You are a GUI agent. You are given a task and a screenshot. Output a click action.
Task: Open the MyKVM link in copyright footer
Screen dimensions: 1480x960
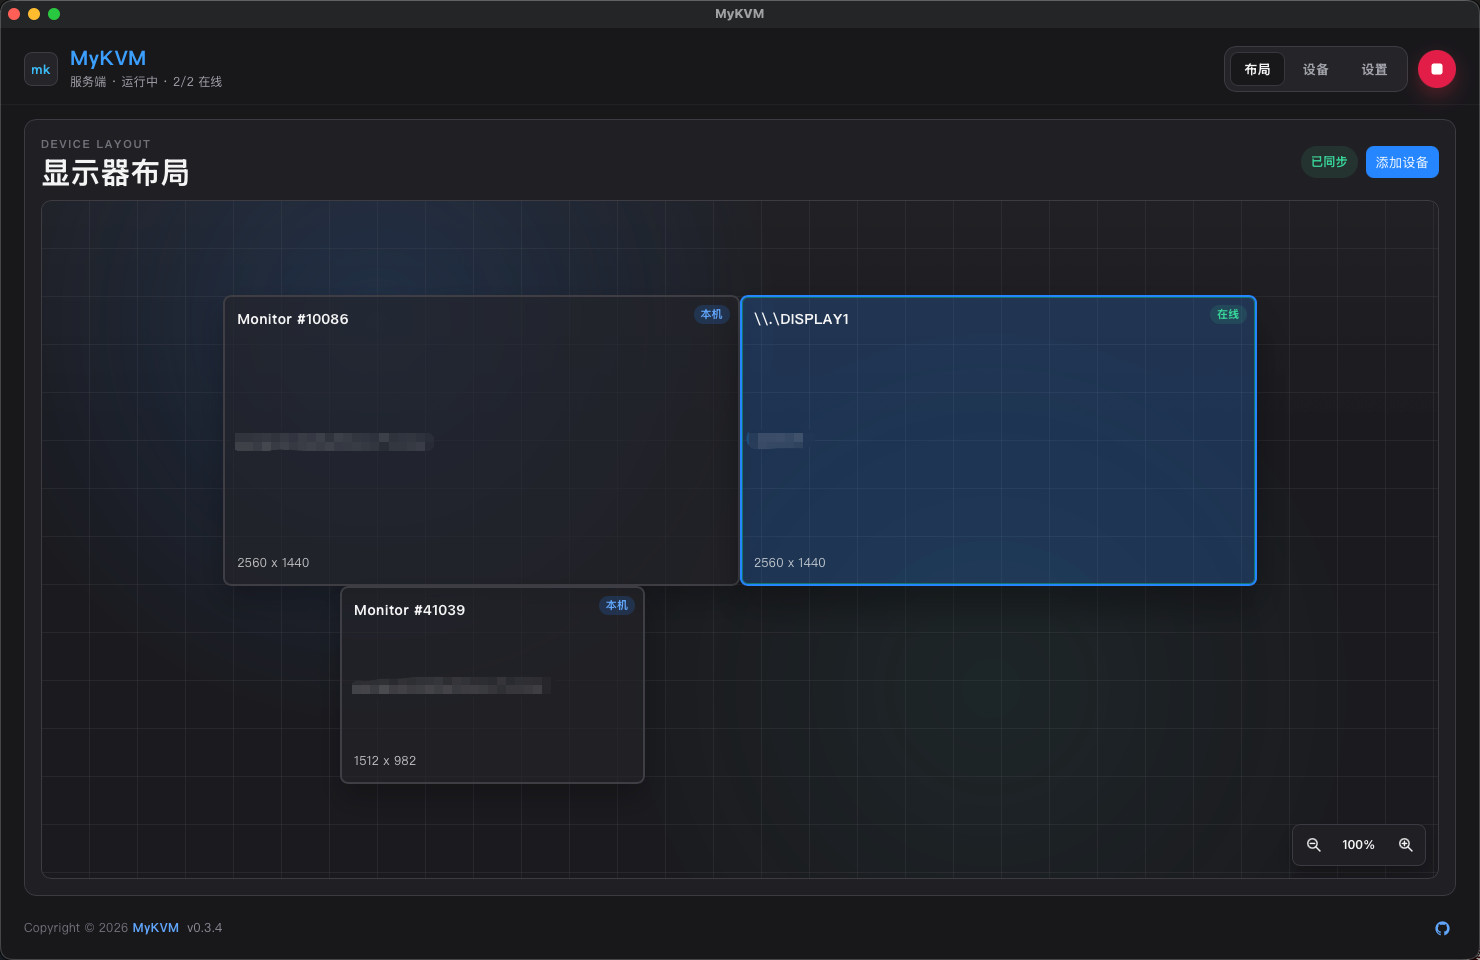point(155,928)
